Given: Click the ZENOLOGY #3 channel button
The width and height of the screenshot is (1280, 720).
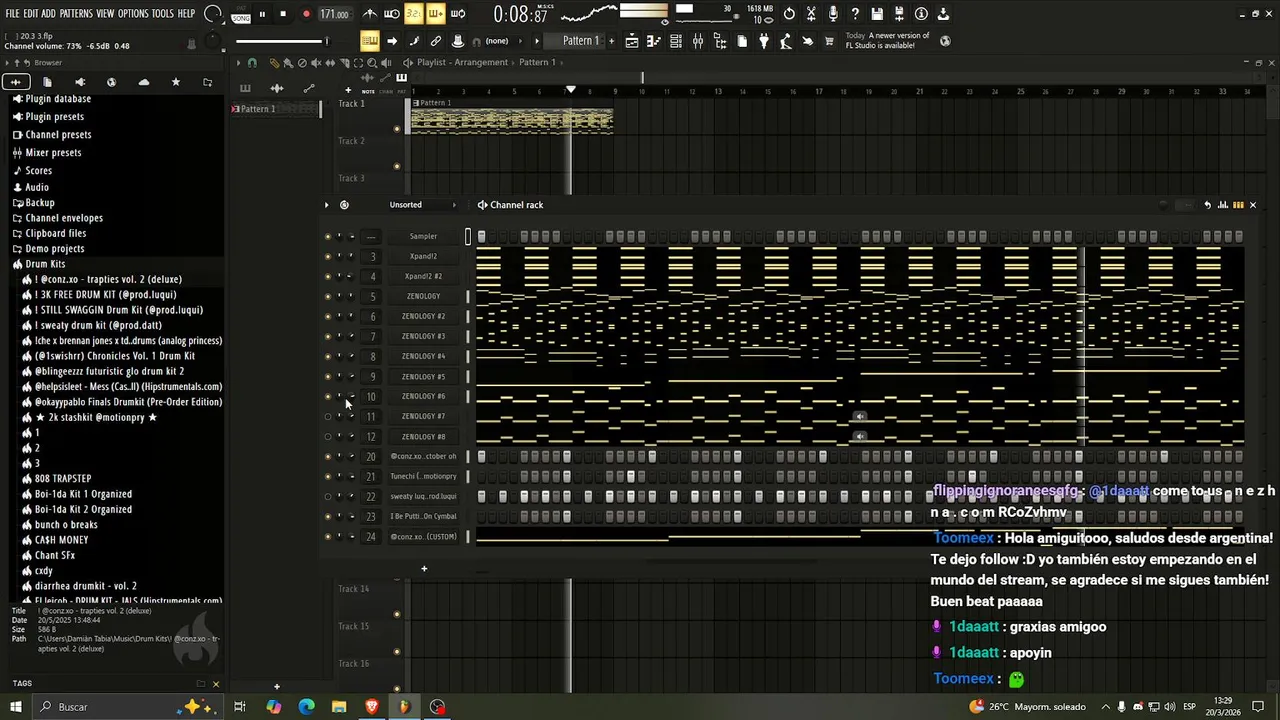Looking at the screenshot, I should [x=423, y=336].
